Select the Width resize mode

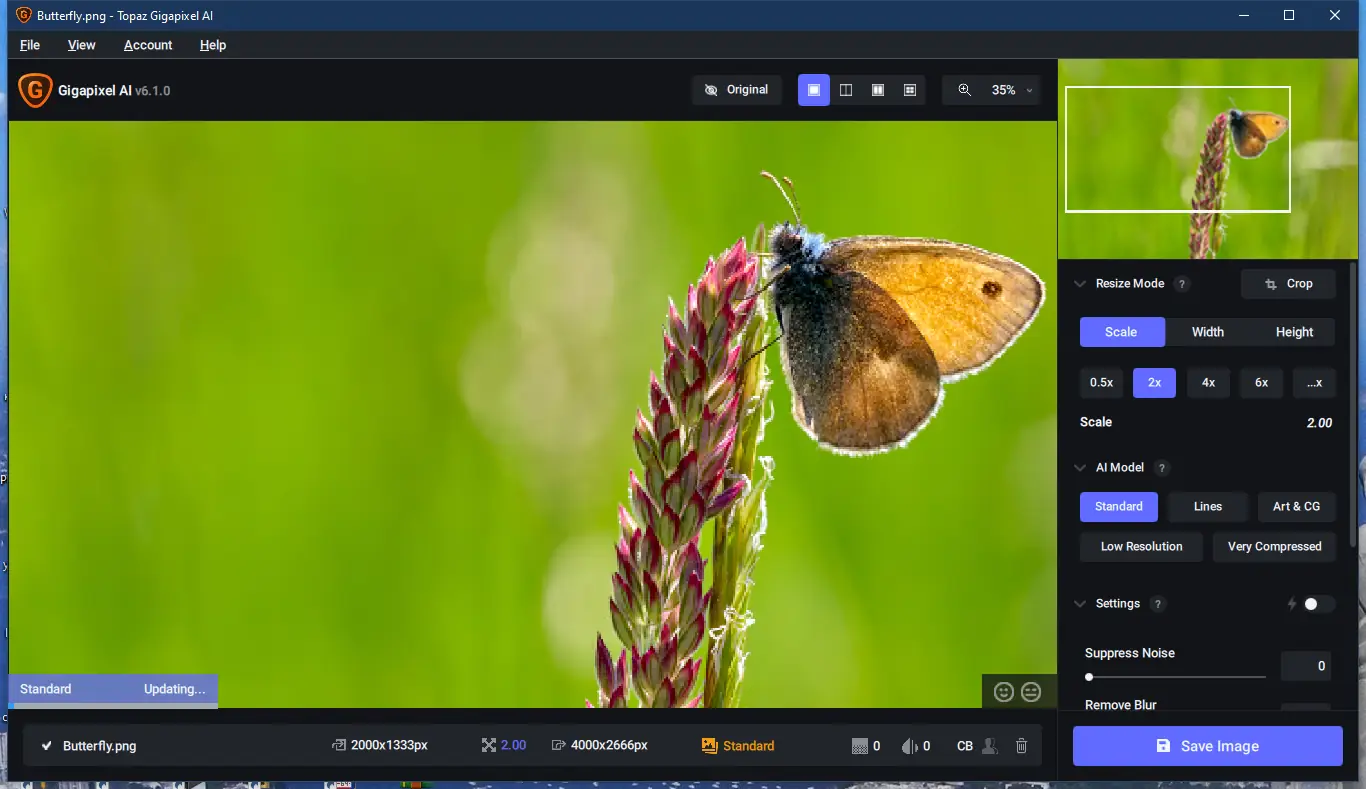(1208, 332)
